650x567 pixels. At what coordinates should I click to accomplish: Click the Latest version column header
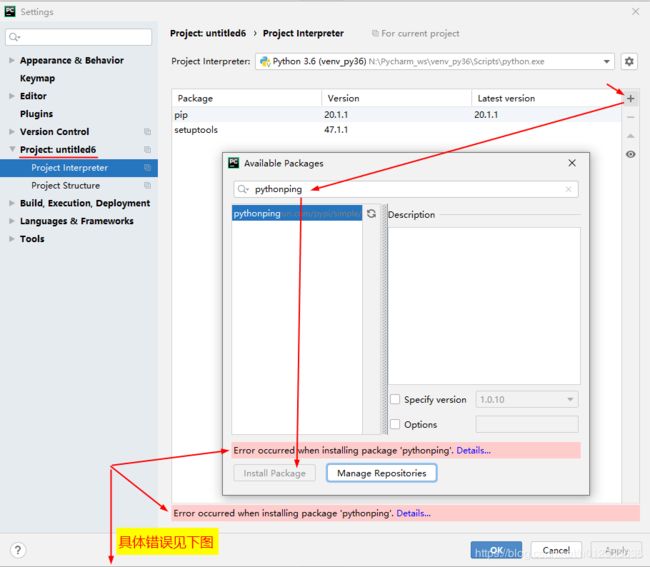[x=546, y=99]
